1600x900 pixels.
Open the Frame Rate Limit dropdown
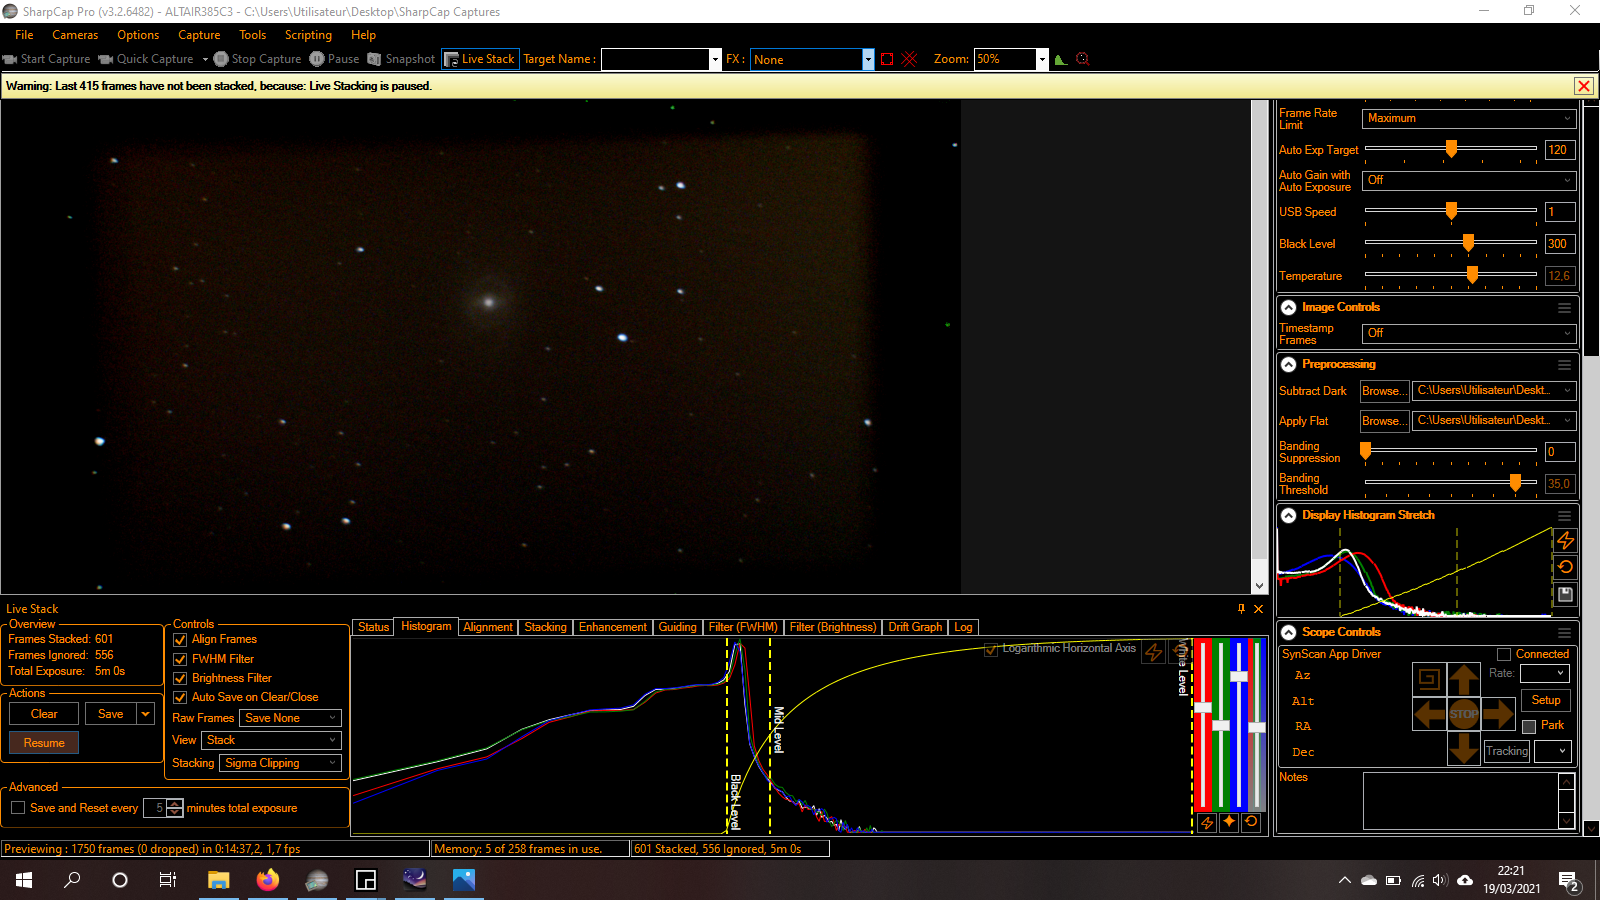tap(1469, 118)
